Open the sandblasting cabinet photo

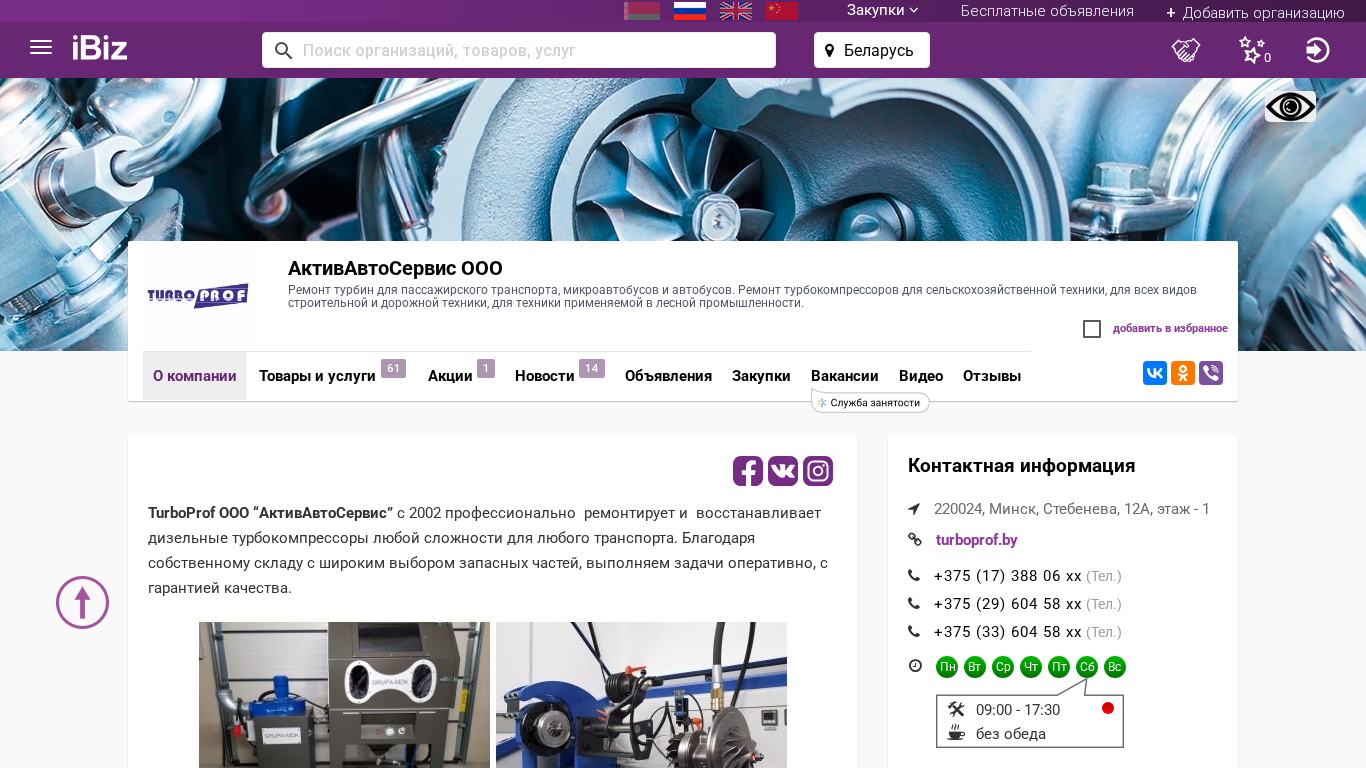[344, 695]
